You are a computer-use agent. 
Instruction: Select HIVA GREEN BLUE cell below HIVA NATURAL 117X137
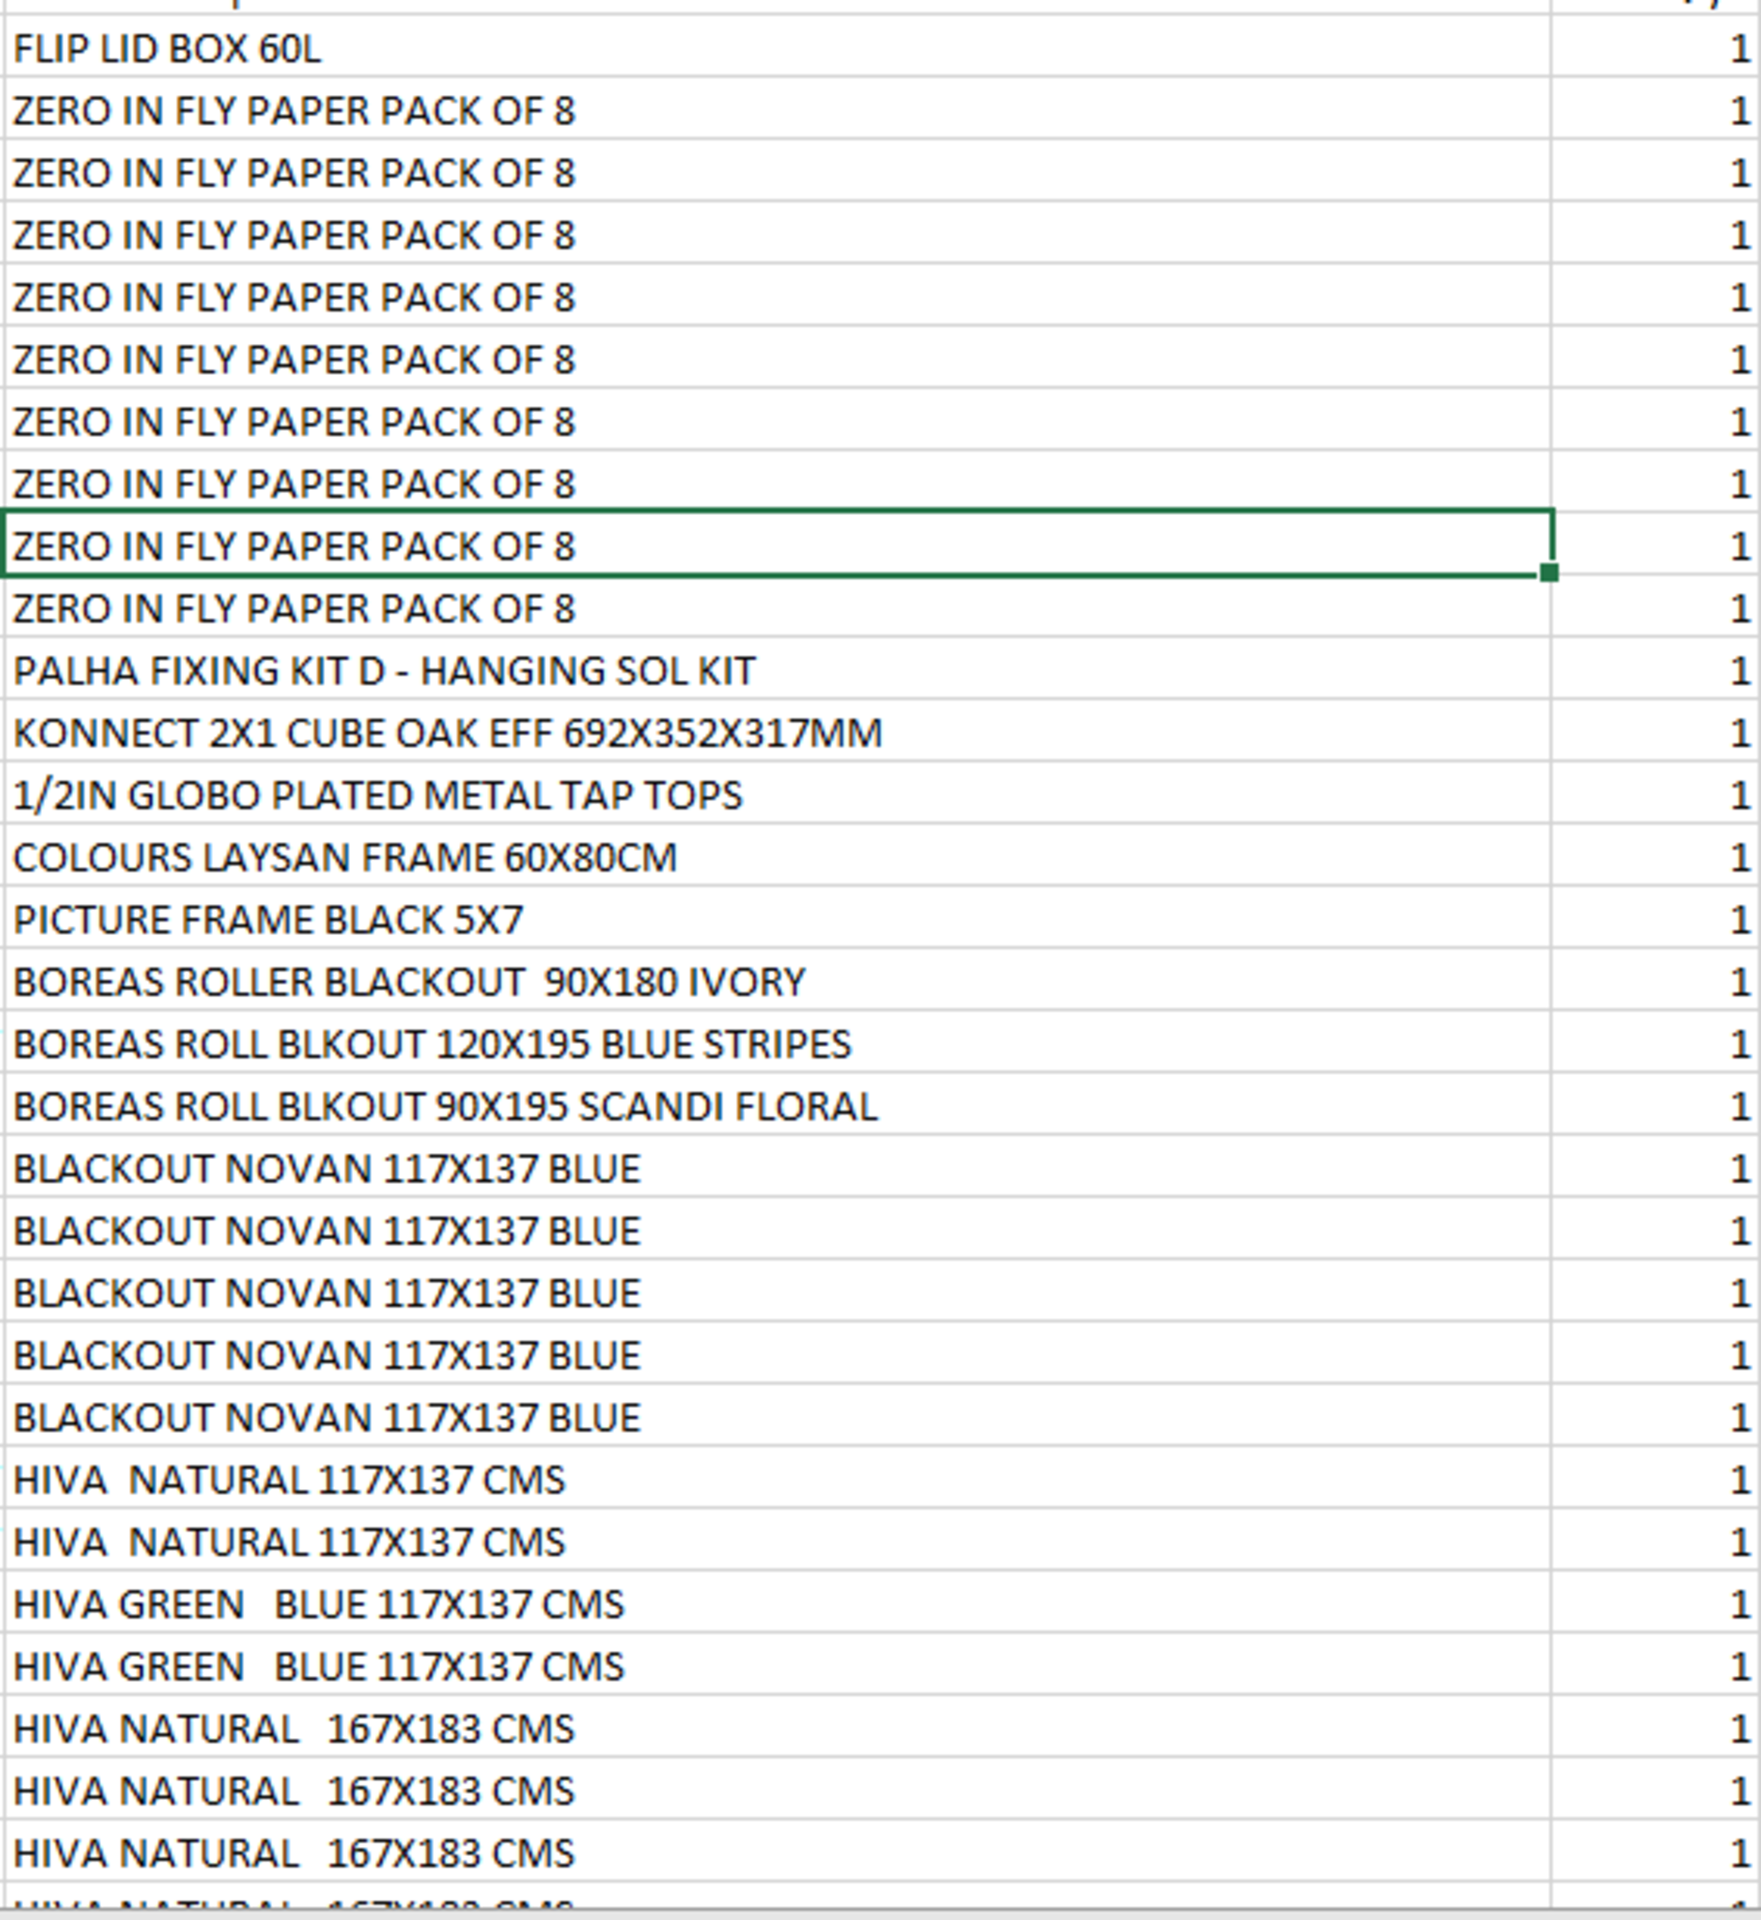pos(777,1603)
